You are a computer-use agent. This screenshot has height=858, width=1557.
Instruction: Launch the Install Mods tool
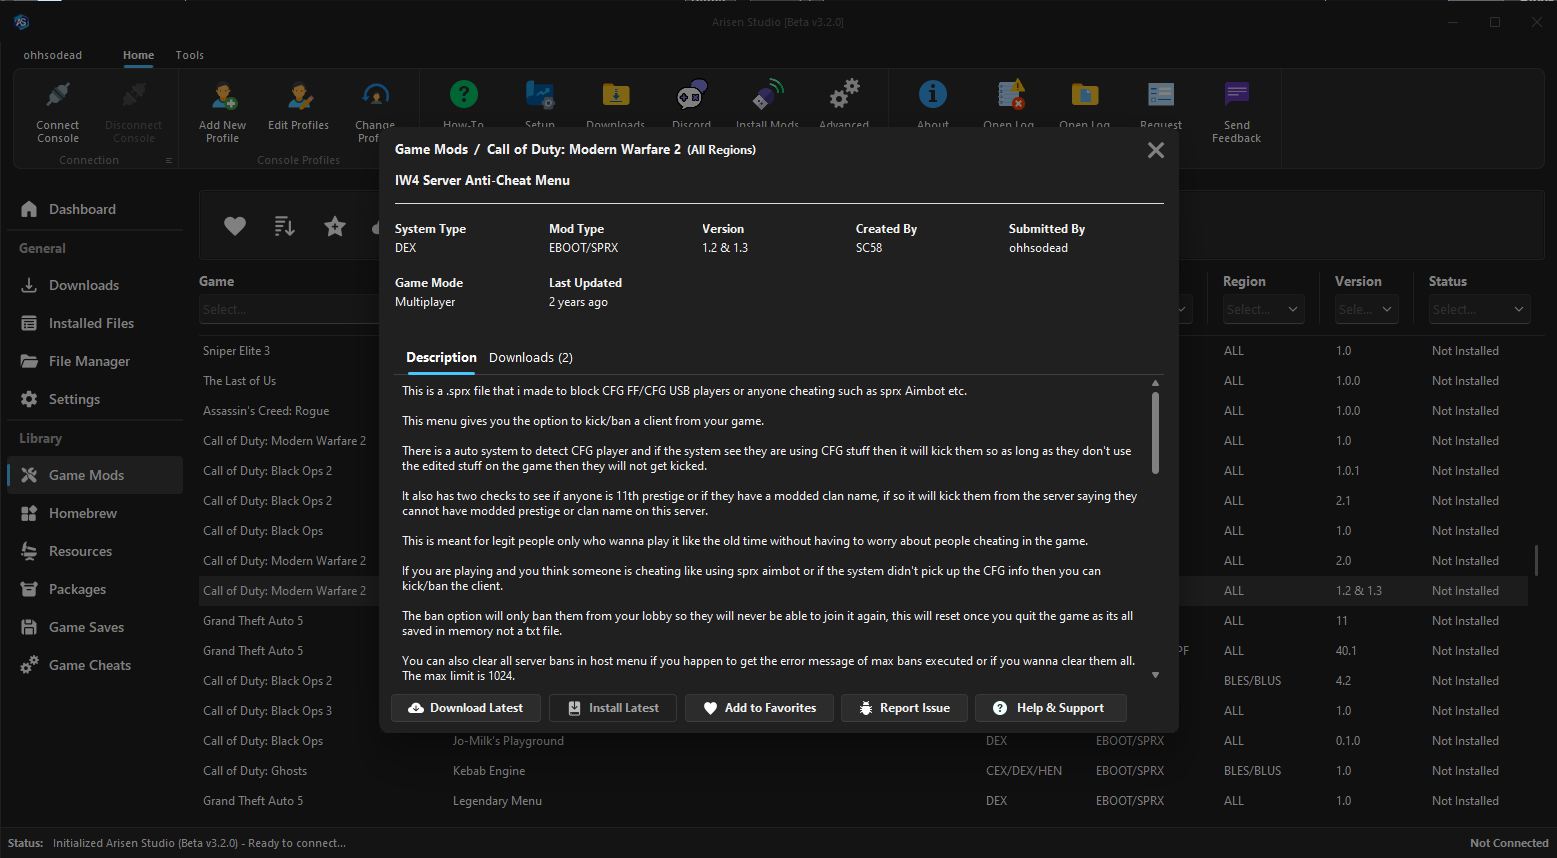[x=767, y=94]
